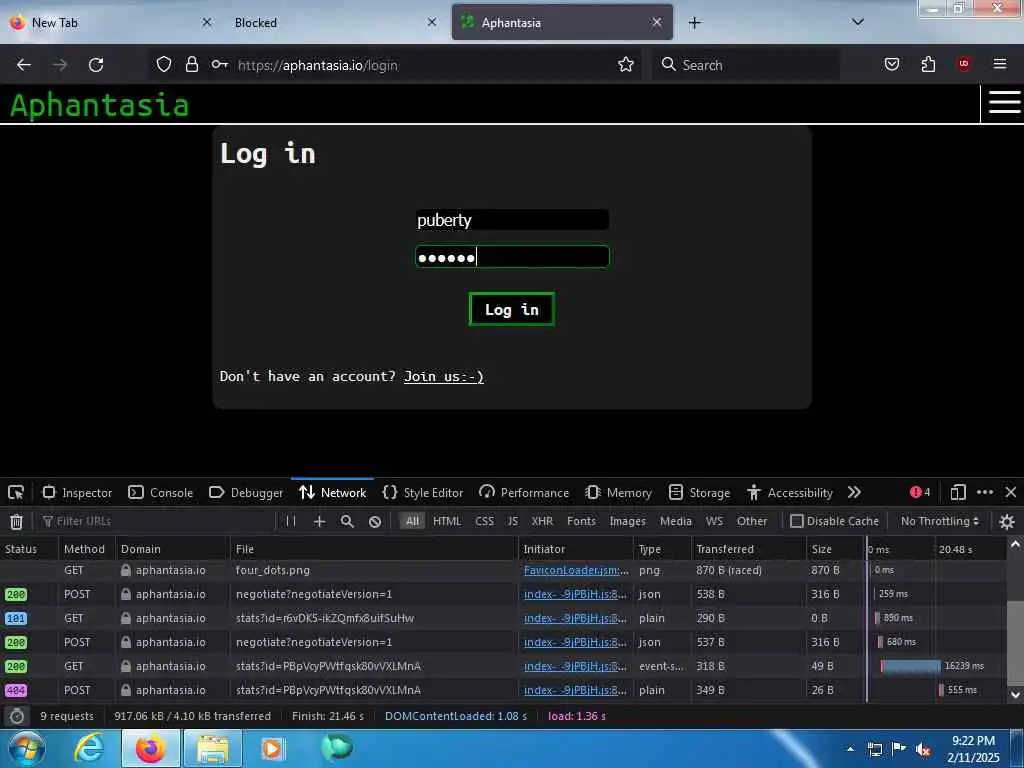Open the Aphantasia logo link
The width and height of the screenshot is (1024, 768).
[x=99, y=104]
